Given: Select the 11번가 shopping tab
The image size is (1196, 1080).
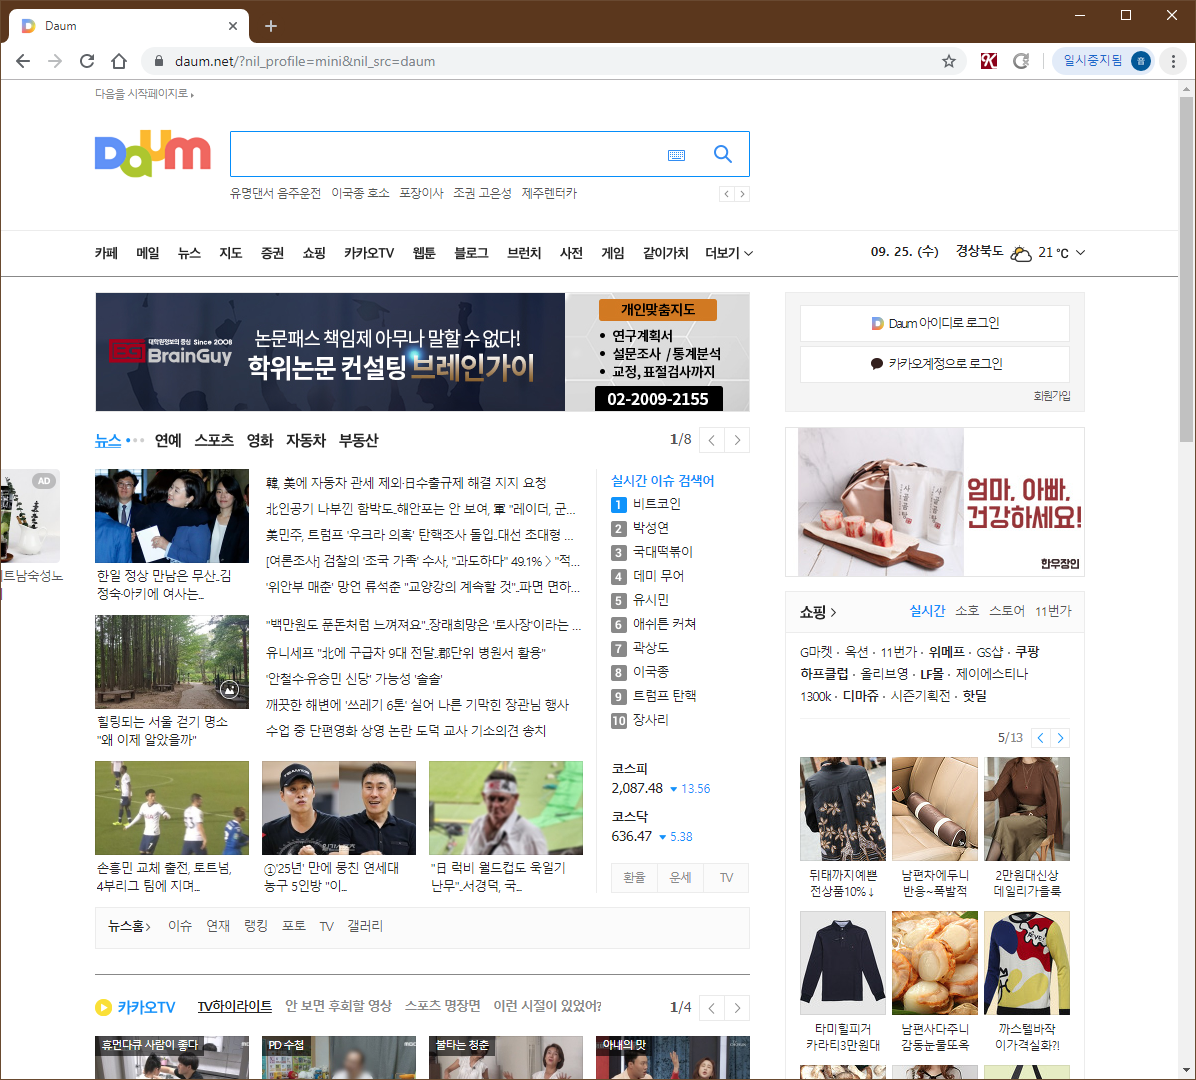Looking at the screenshot, I should point(1053,611).
